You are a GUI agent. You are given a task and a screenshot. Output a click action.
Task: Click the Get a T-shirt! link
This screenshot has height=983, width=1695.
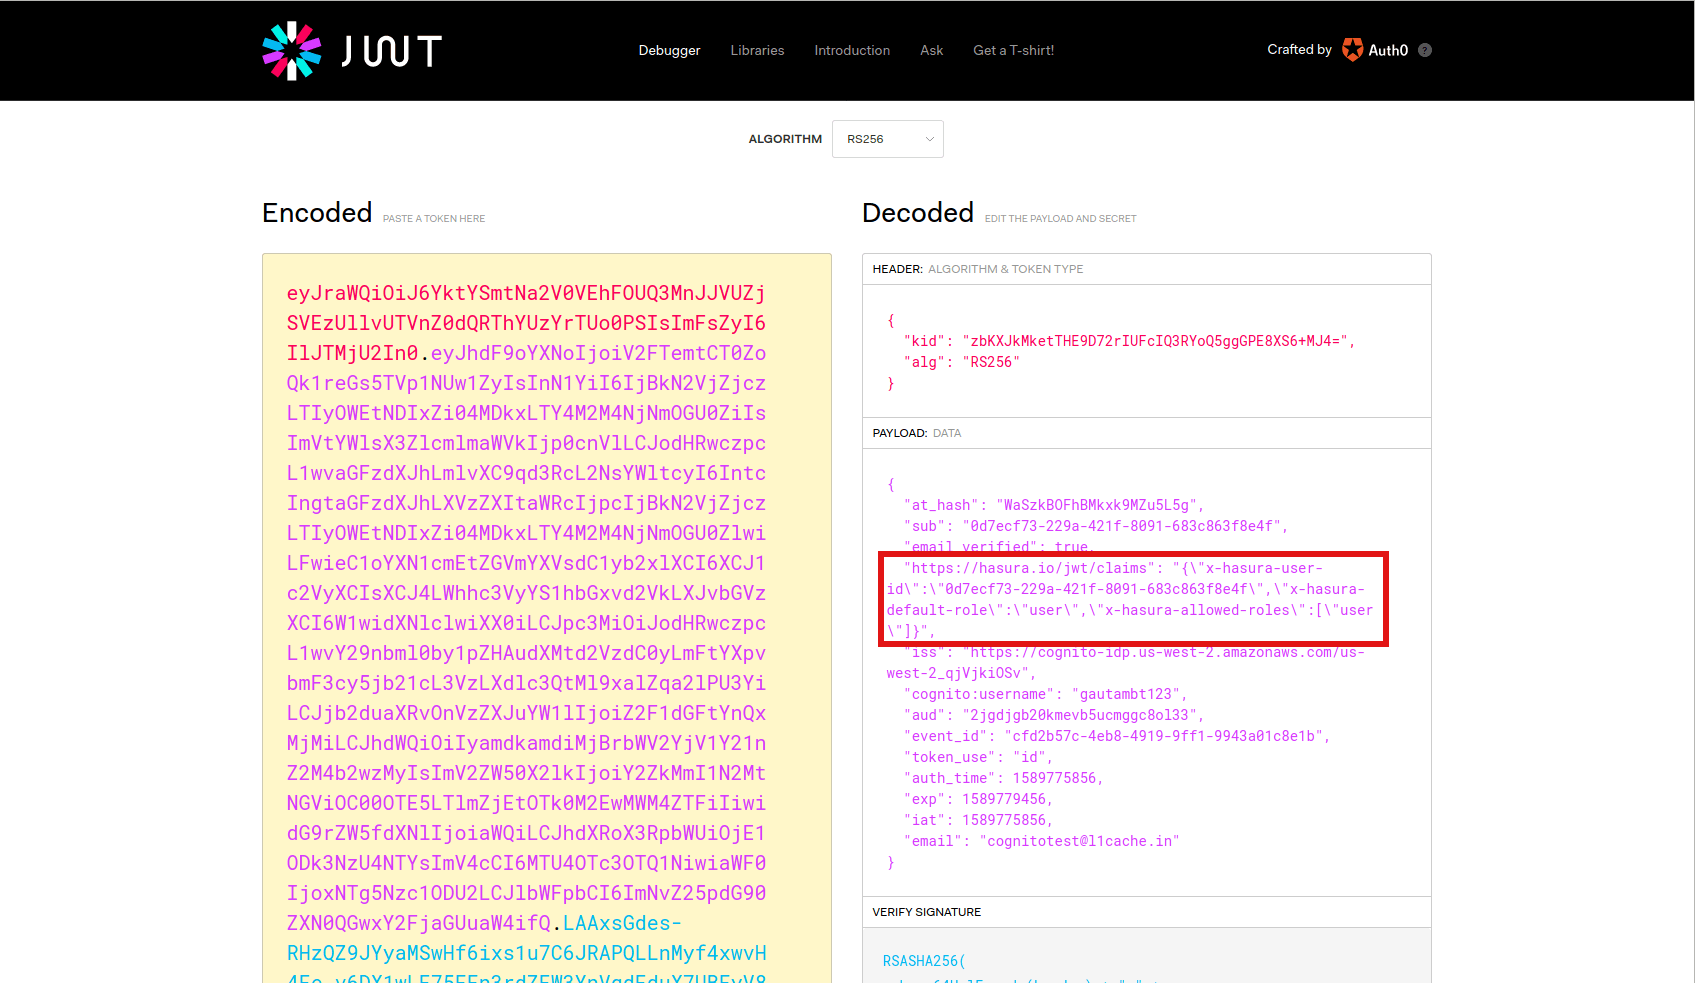pos(1013,50)
